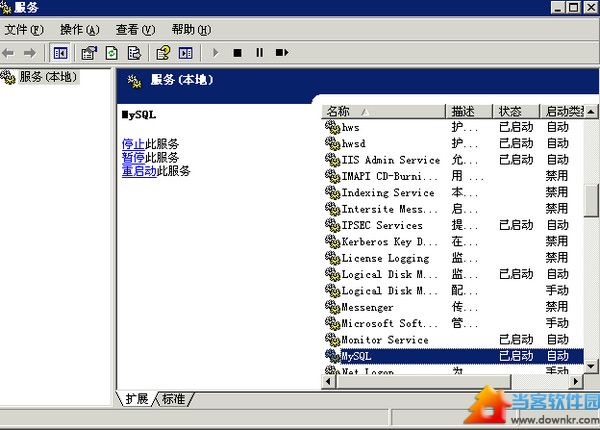Click the action pane toolbar icon
The image size is (600, 430).
186,53
